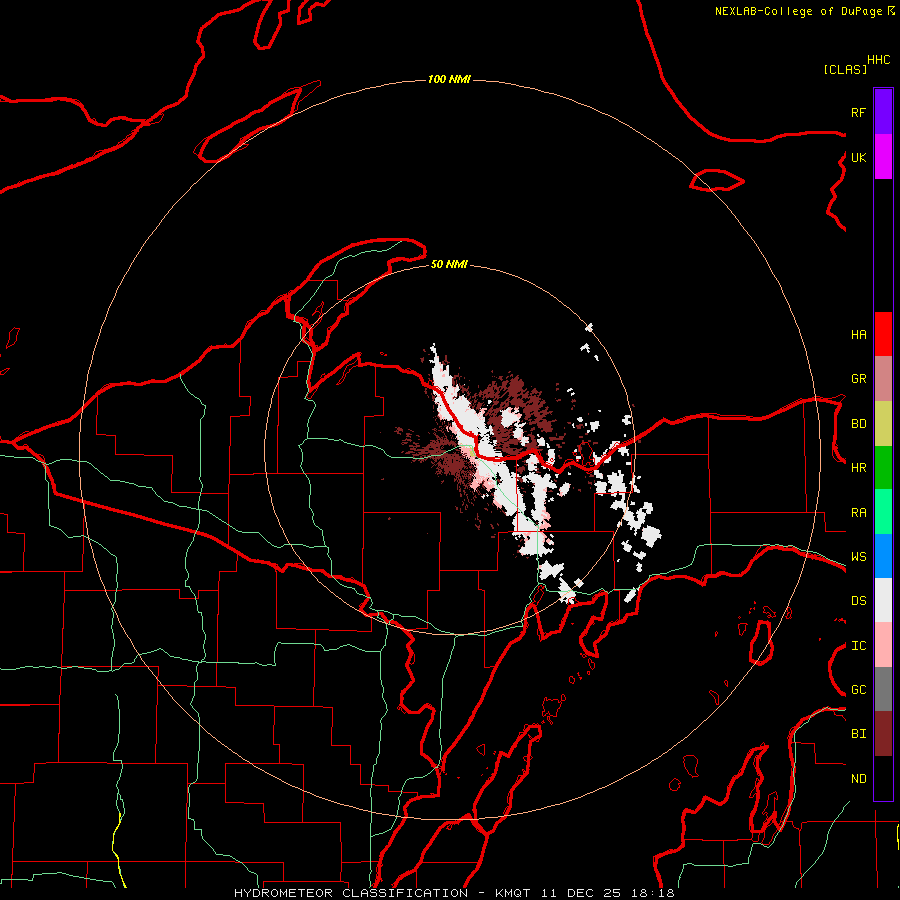Screen dimensions: 900x900
Task: Click the UK magenta legend swatch
Action: pyautogui.click(x=883, y=157)
